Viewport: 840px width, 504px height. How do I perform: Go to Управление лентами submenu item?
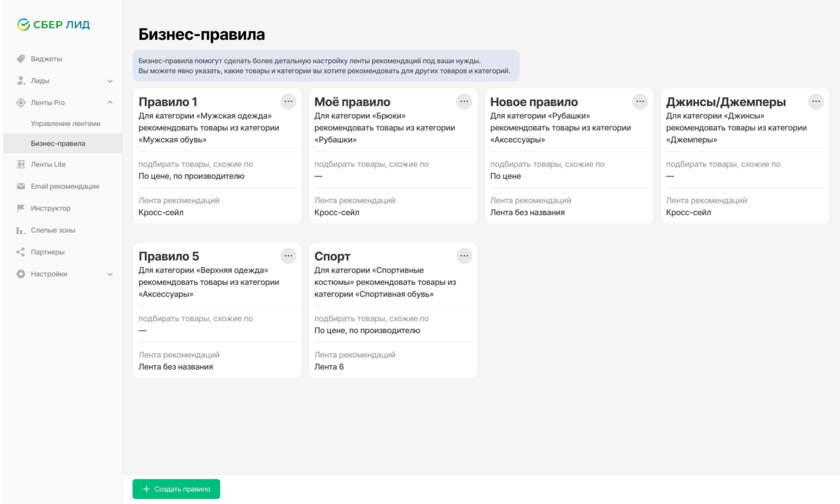coord(65,123)
